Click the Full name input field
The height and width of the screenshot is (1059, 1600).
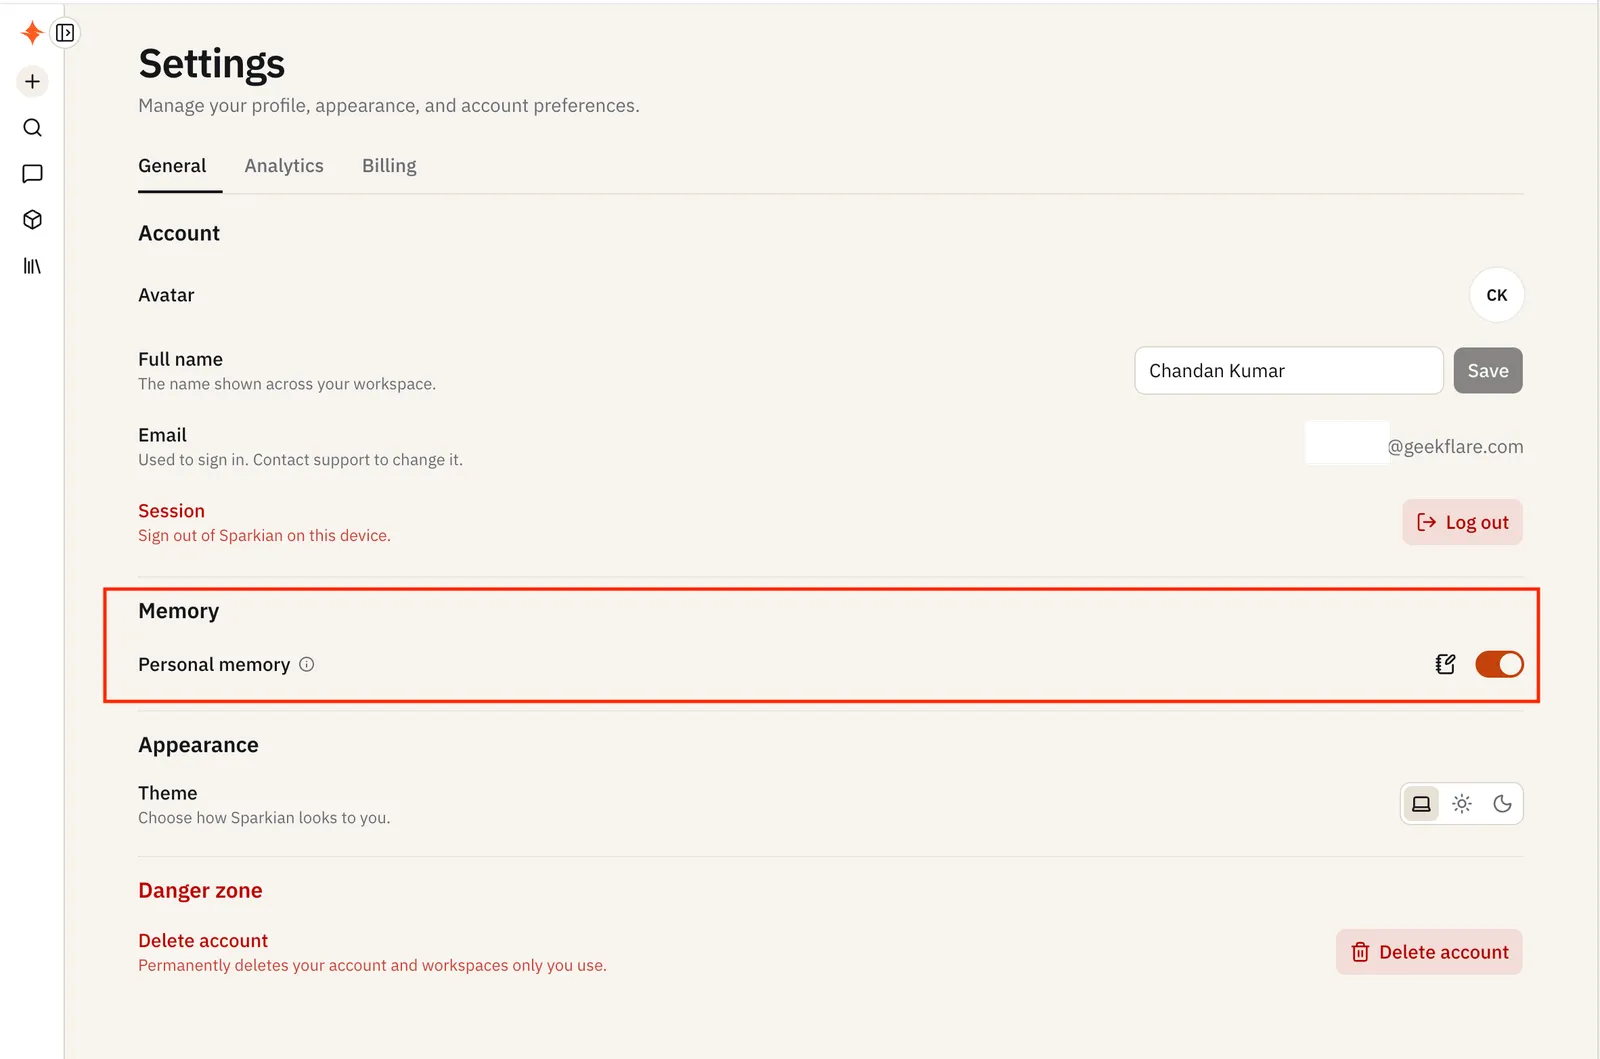pyautogui.click(x=1288, y=371)
